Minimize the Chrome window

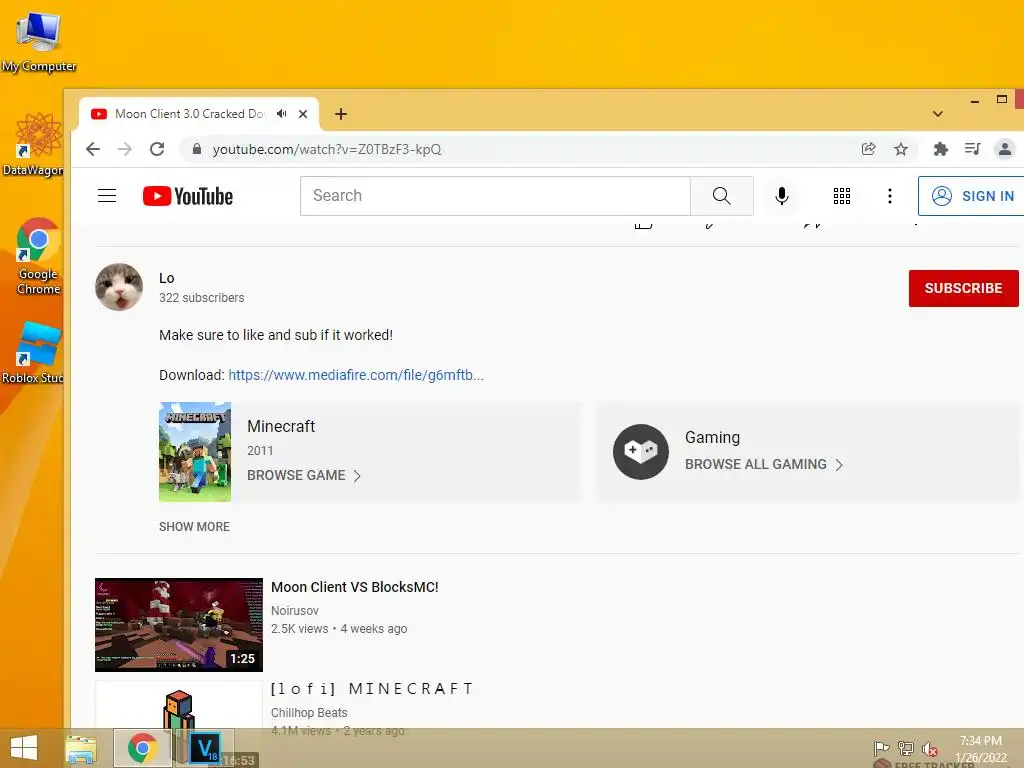coord(975,101)
